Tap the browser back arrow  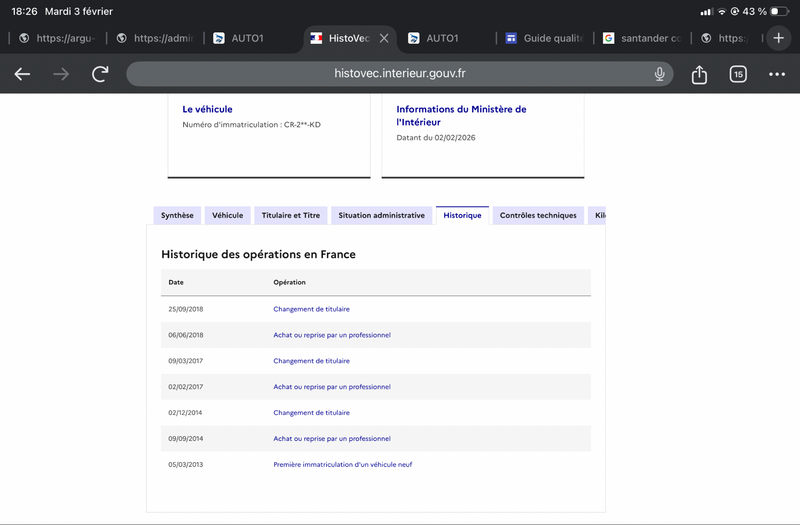click(22, 74)
